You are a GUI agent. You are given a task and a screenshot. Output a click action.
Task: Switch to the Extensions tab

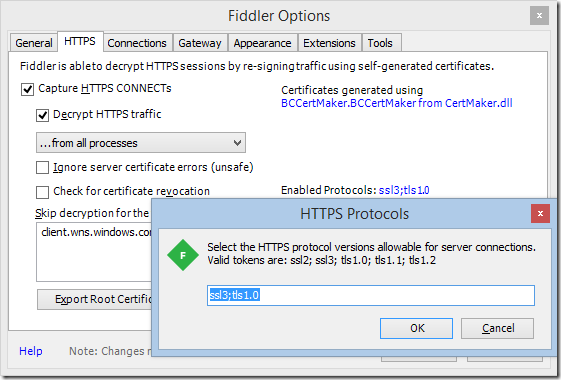(x=330, y=43)
